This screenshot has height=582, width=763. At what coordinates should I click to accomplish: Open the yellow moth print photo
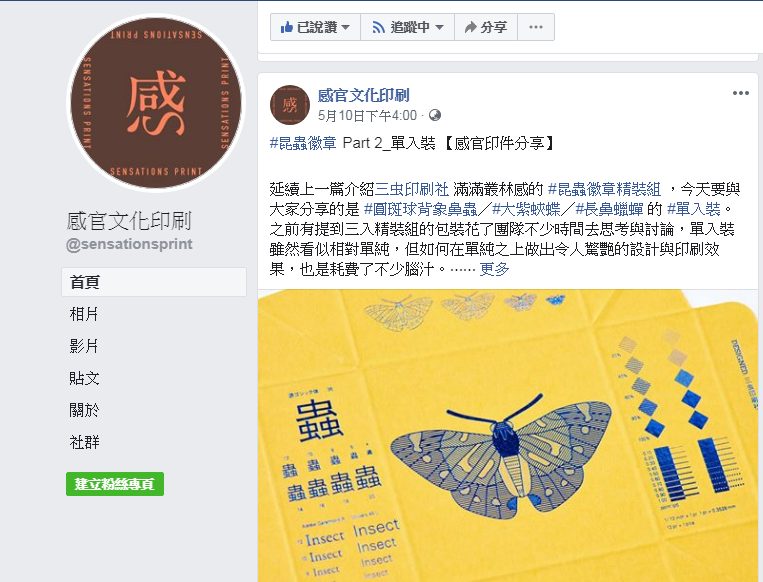click(x=508, y=436)
